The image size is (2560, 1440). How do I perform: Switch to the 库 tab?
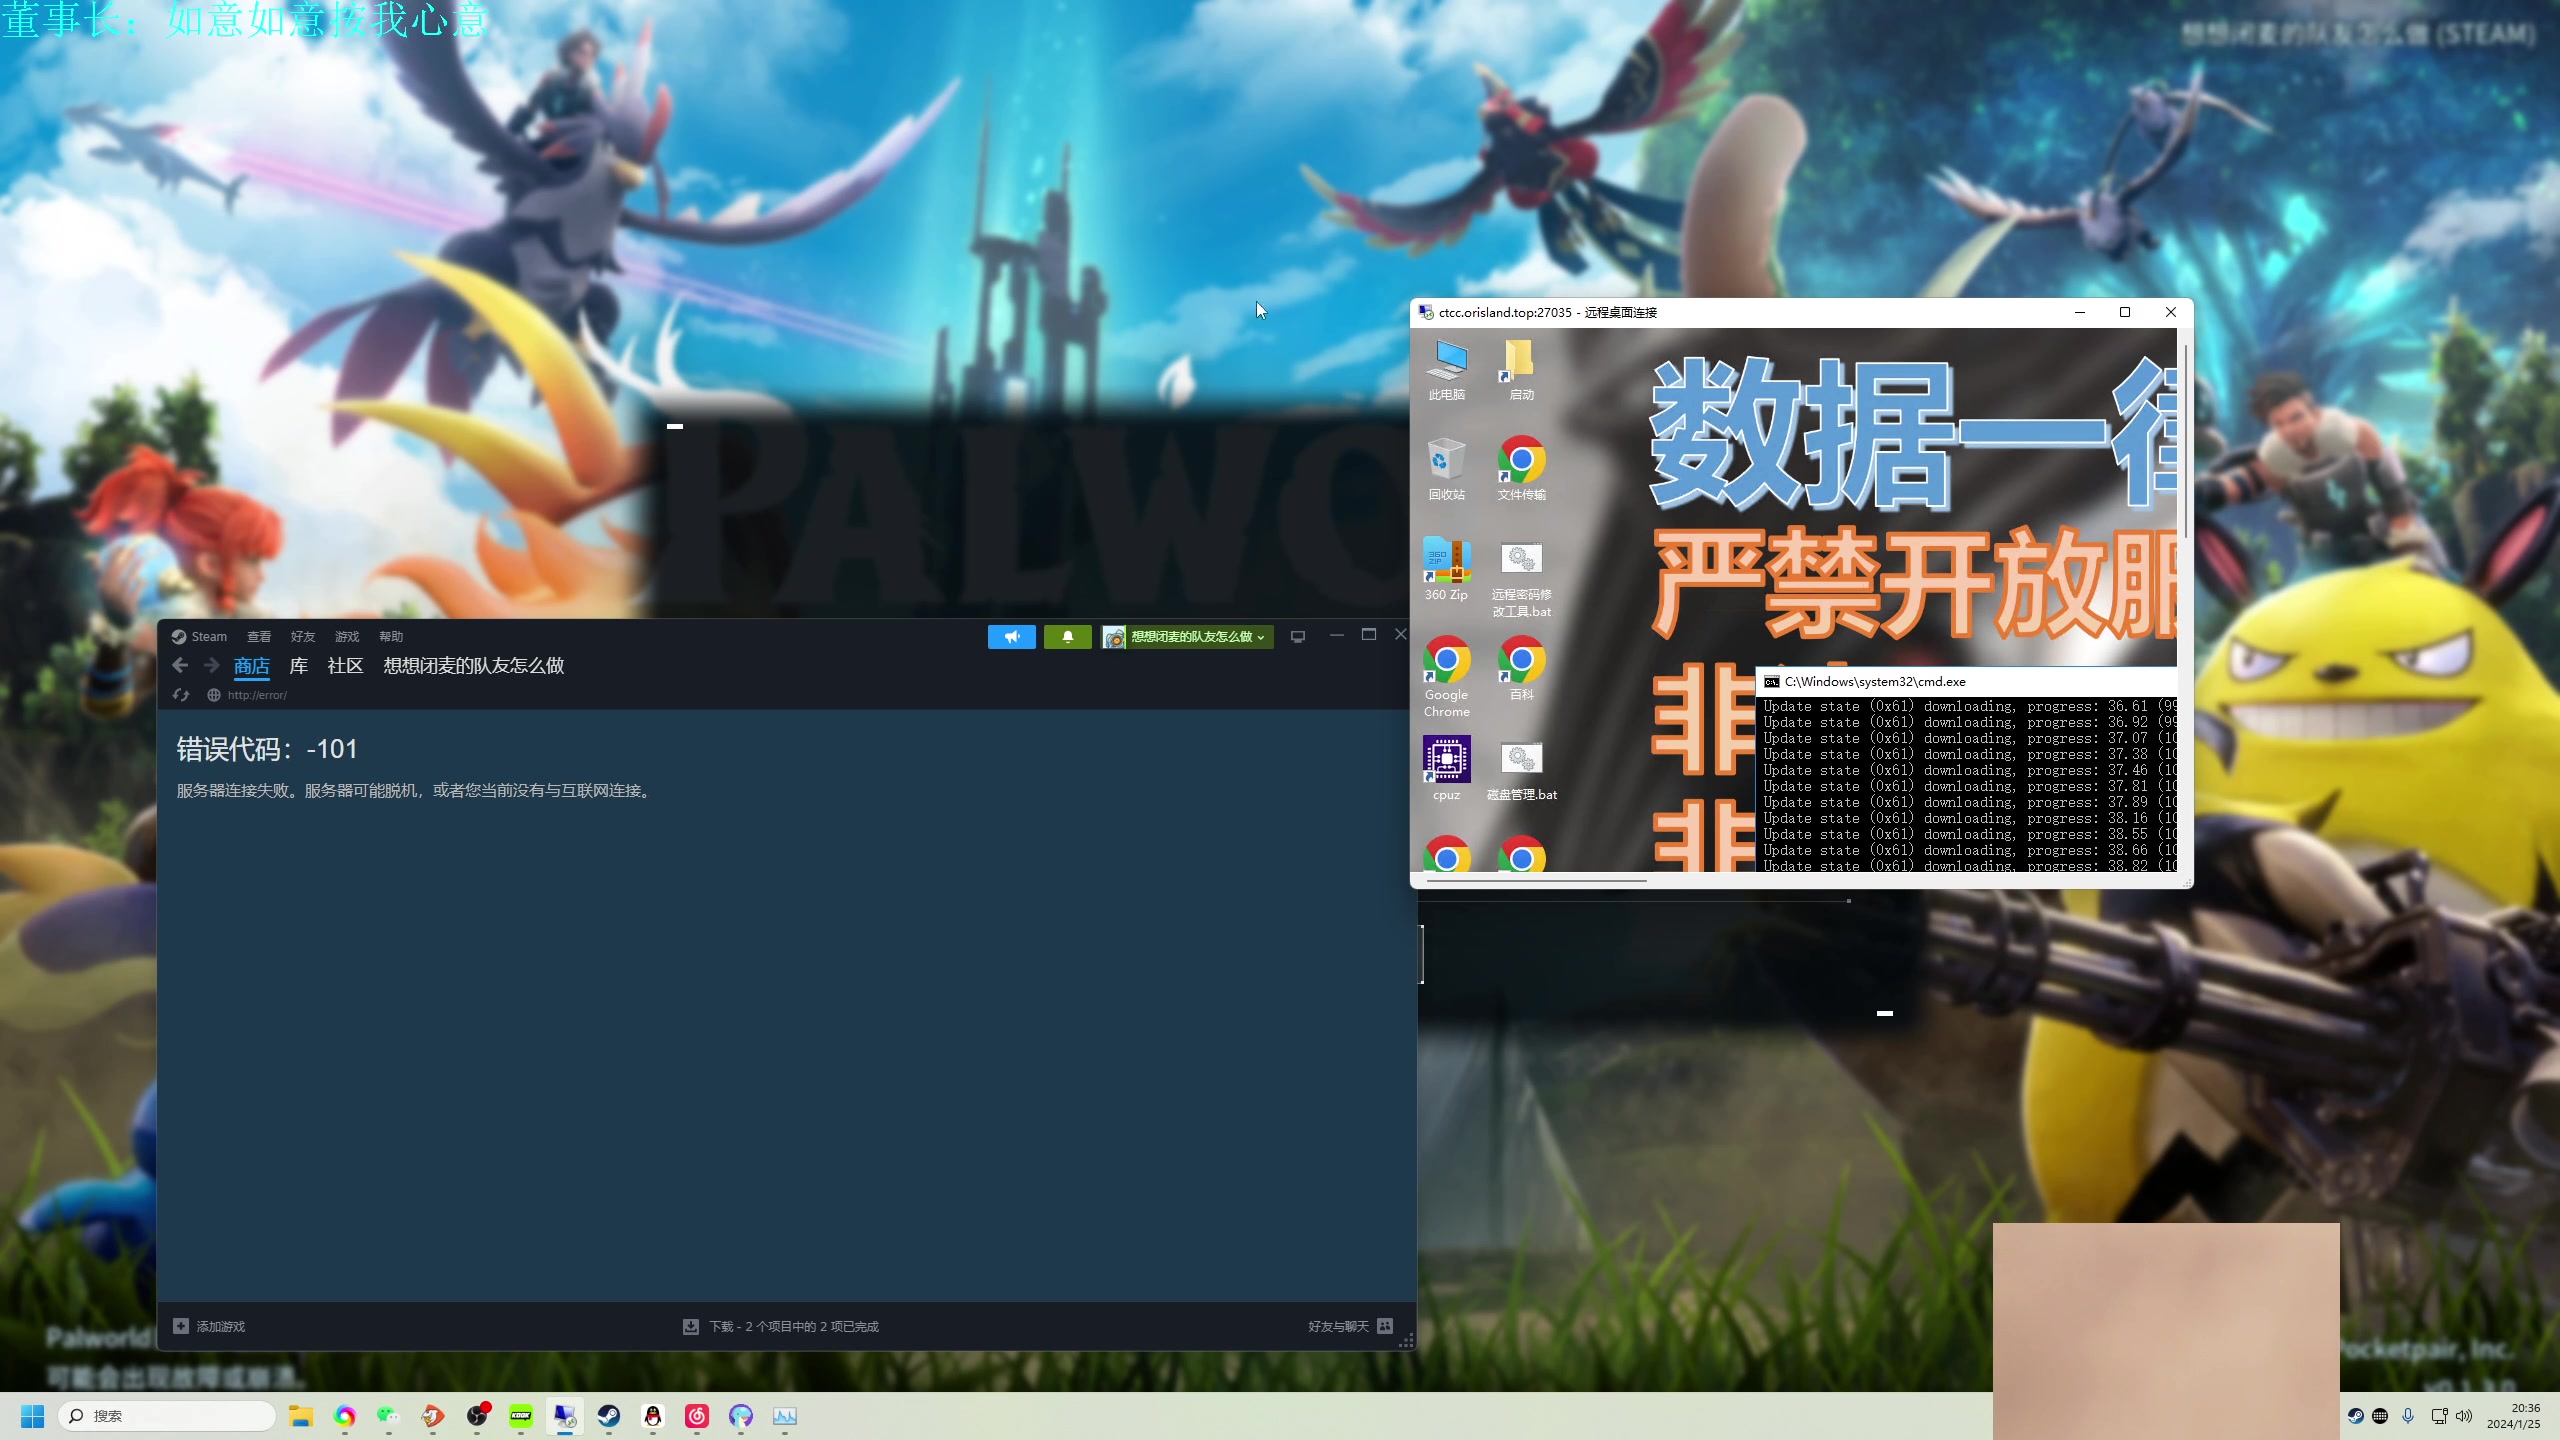298,666
